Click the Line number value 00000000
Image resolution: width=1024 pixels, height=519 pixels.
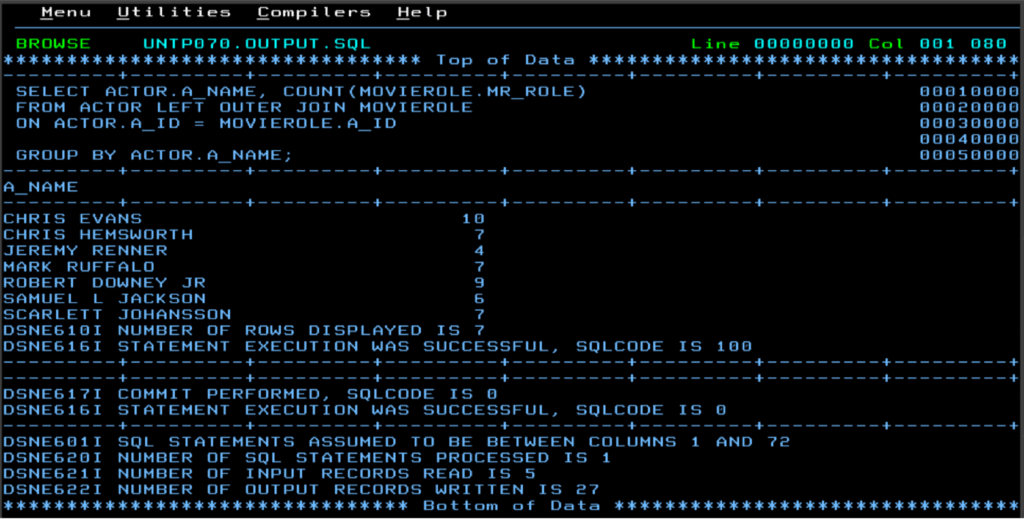click(x=804, y=44)
